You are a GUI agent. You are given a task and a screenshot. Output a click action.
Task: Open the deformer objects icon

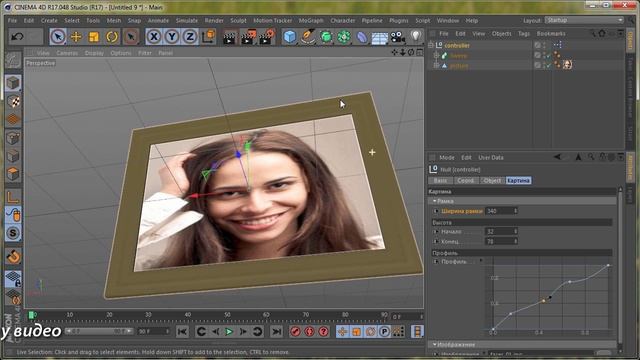tap(362, 37)
